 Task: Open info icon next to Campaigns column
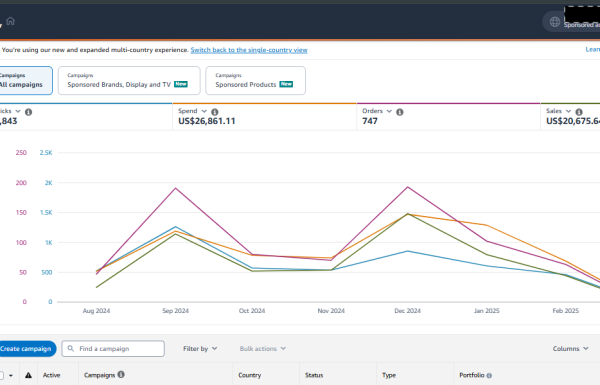[121, 374]
